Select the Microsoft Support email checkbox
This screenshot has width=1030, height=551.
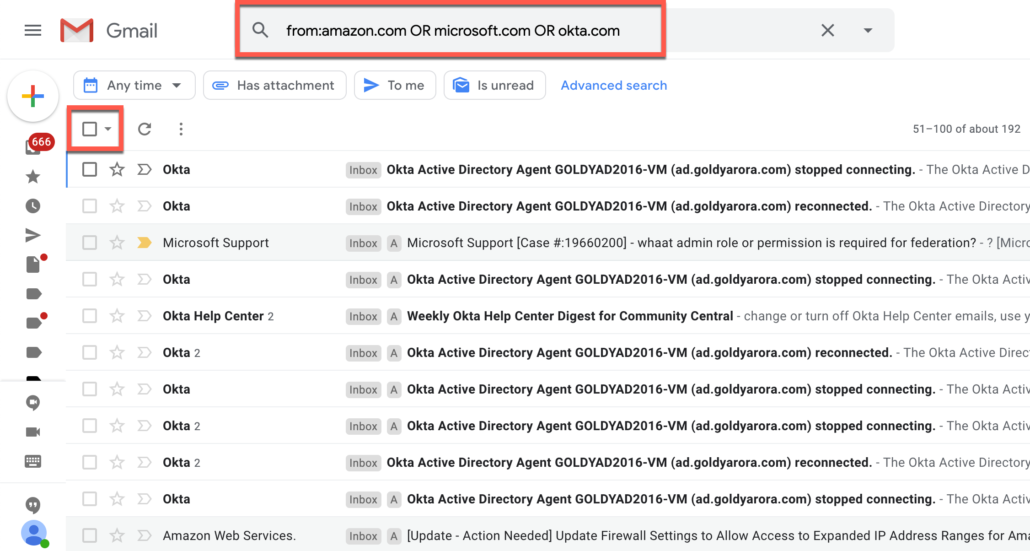click(89, 243)
